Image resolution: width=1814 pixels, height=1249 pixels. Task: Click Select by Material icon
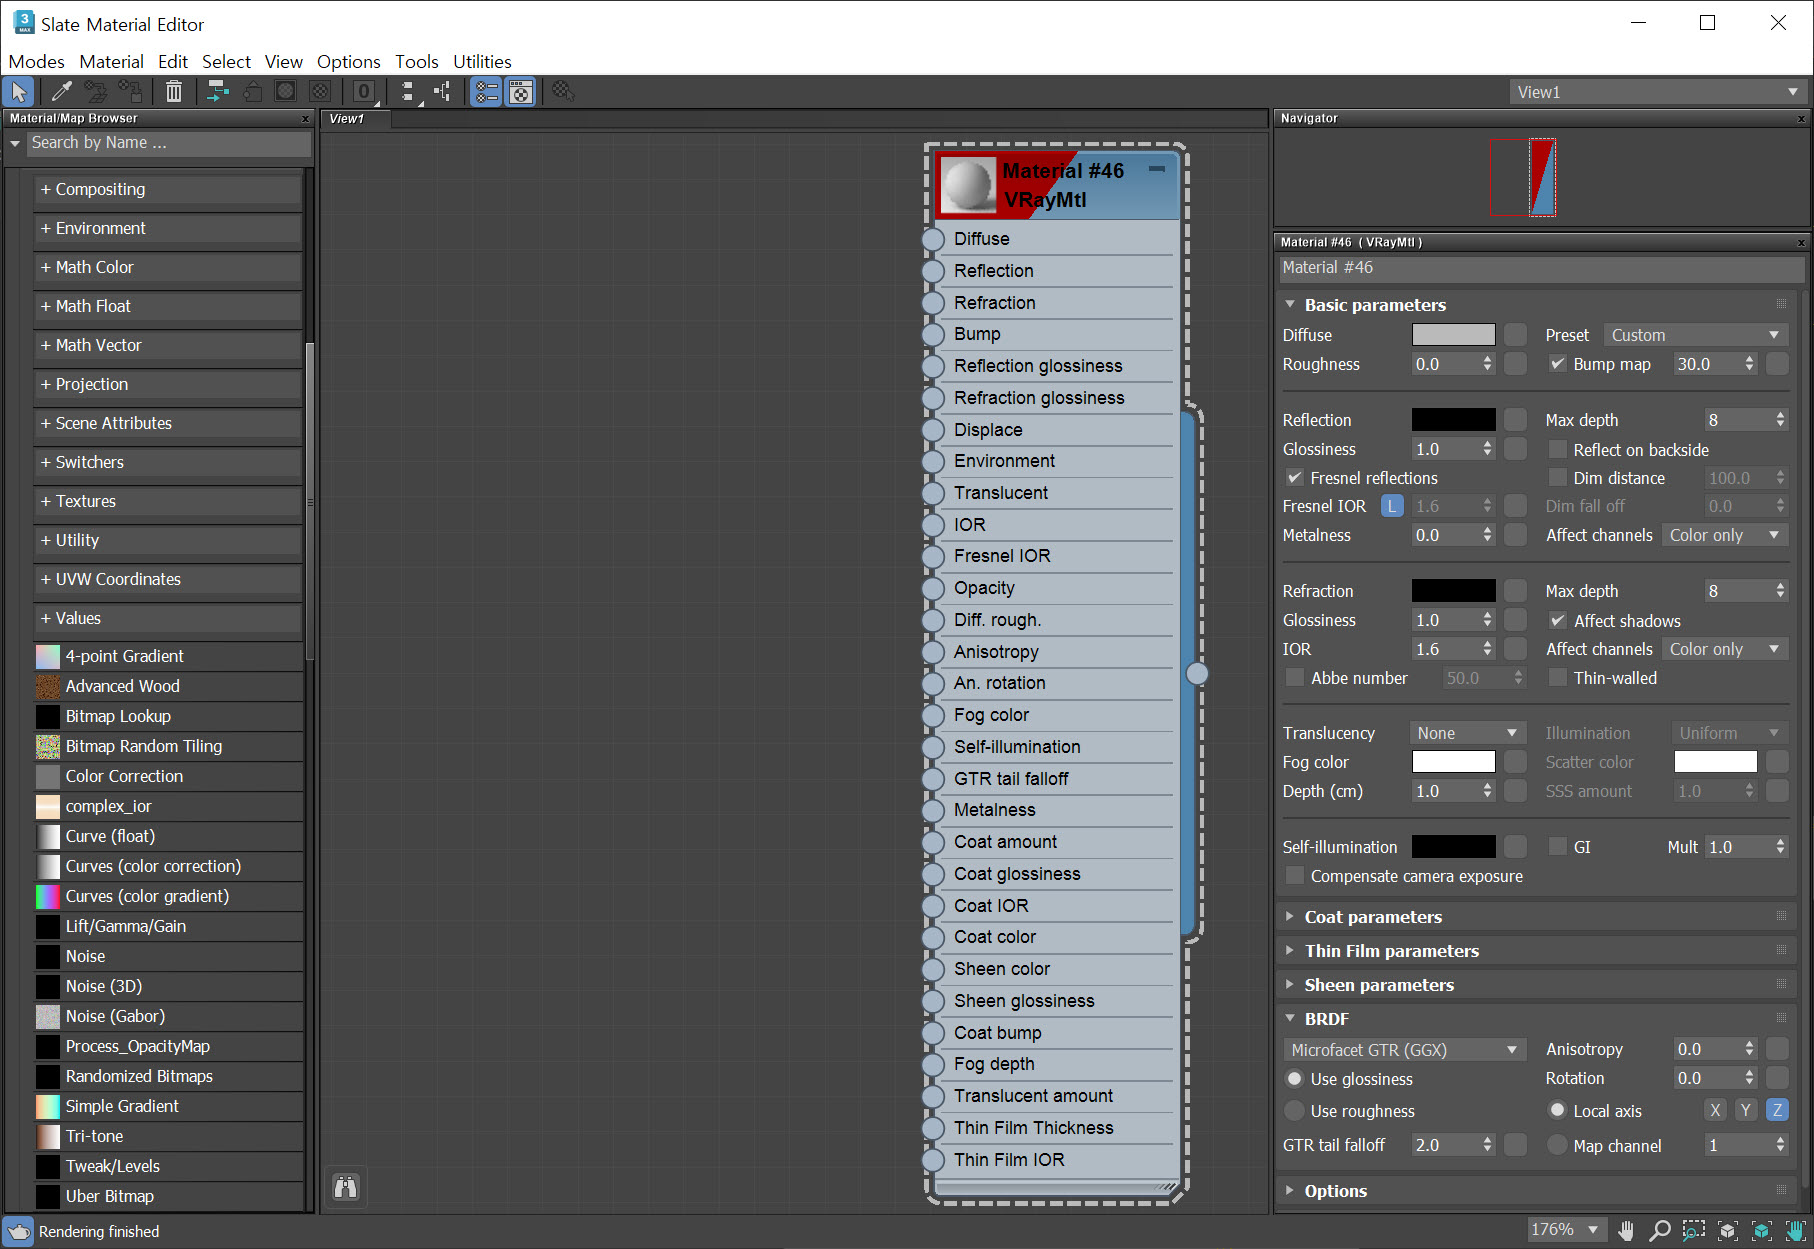pyautogui.click(x=563, y=92)
